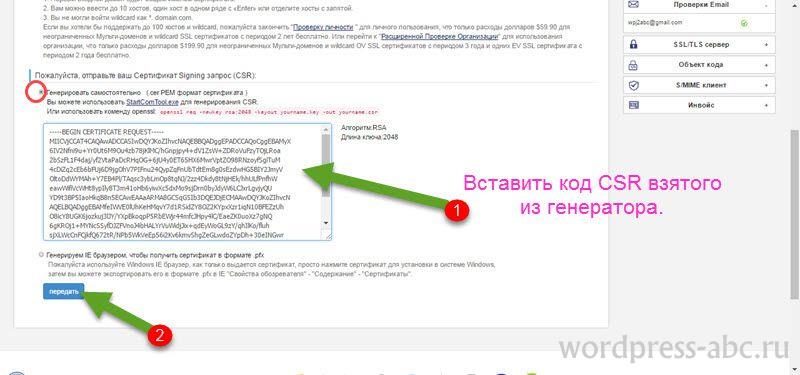Open the Расширенной Проверке Организации link
This screenshot has height=375, width=800.
pos(439,37)
